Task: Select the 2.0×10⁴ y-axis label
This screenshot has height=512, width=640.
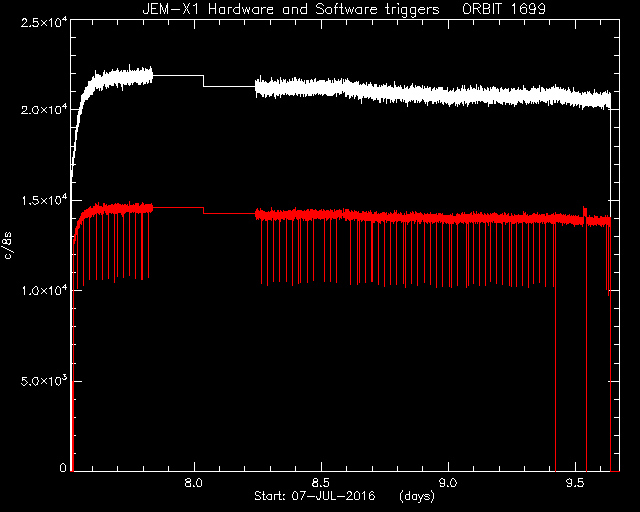Action: point(44,110)
